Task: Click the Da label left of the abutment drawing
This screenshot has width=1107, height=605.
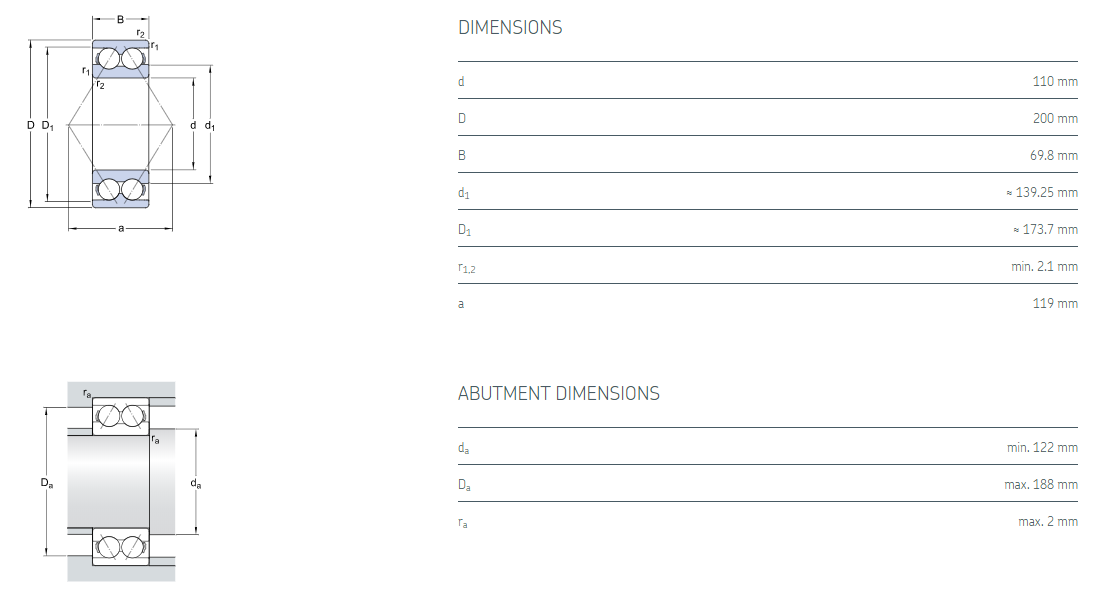Action: [x=47, y=483]
